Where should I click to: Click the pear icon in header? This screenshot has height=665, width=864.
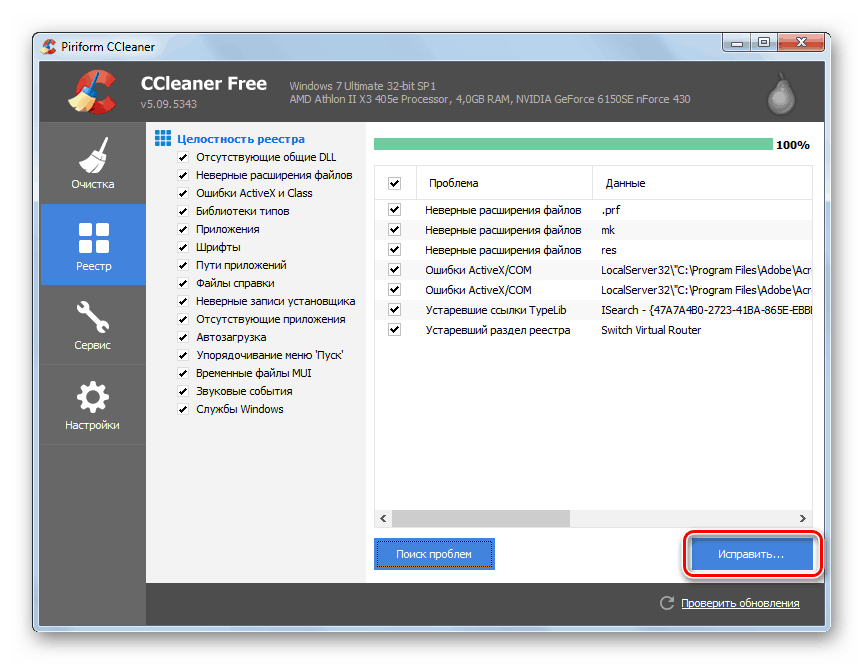tap(781, 93)
